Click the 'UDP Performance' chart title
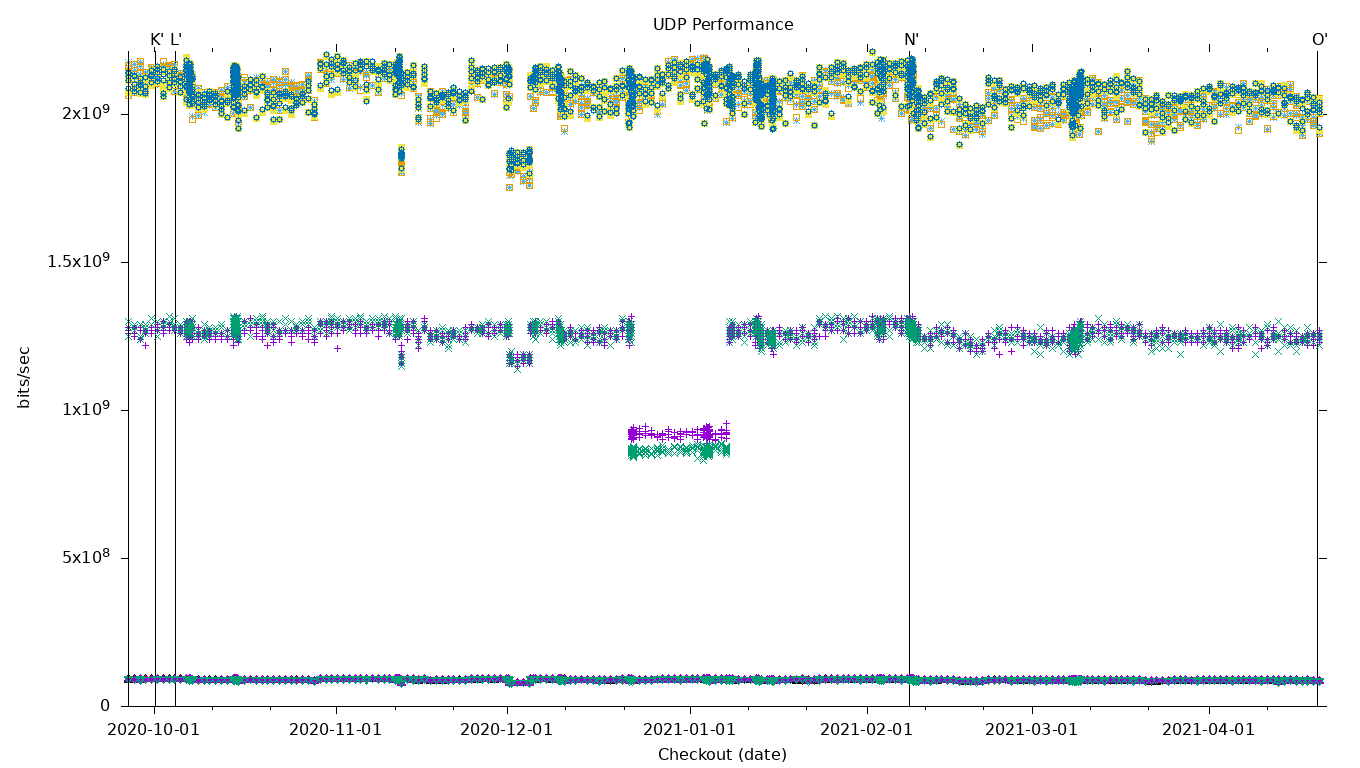 723,25
